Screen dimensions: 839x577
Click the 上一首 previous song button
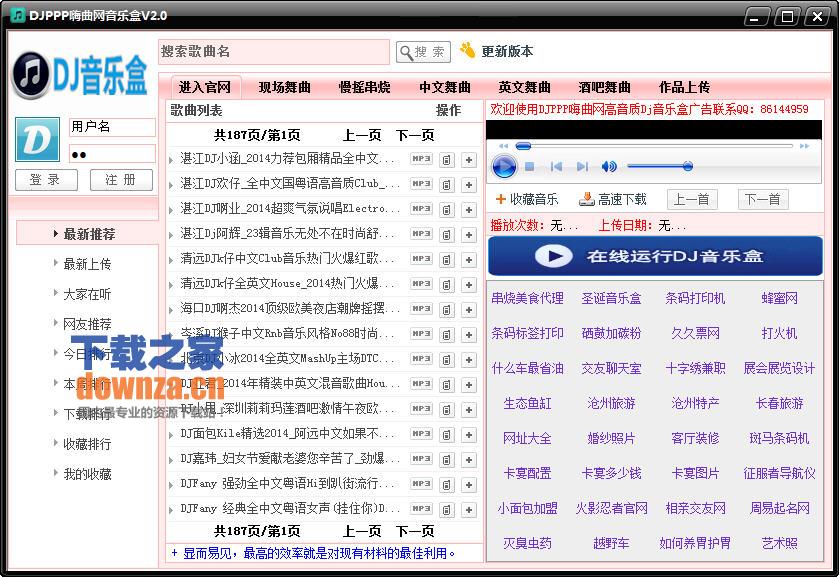[x=692, y=200]
